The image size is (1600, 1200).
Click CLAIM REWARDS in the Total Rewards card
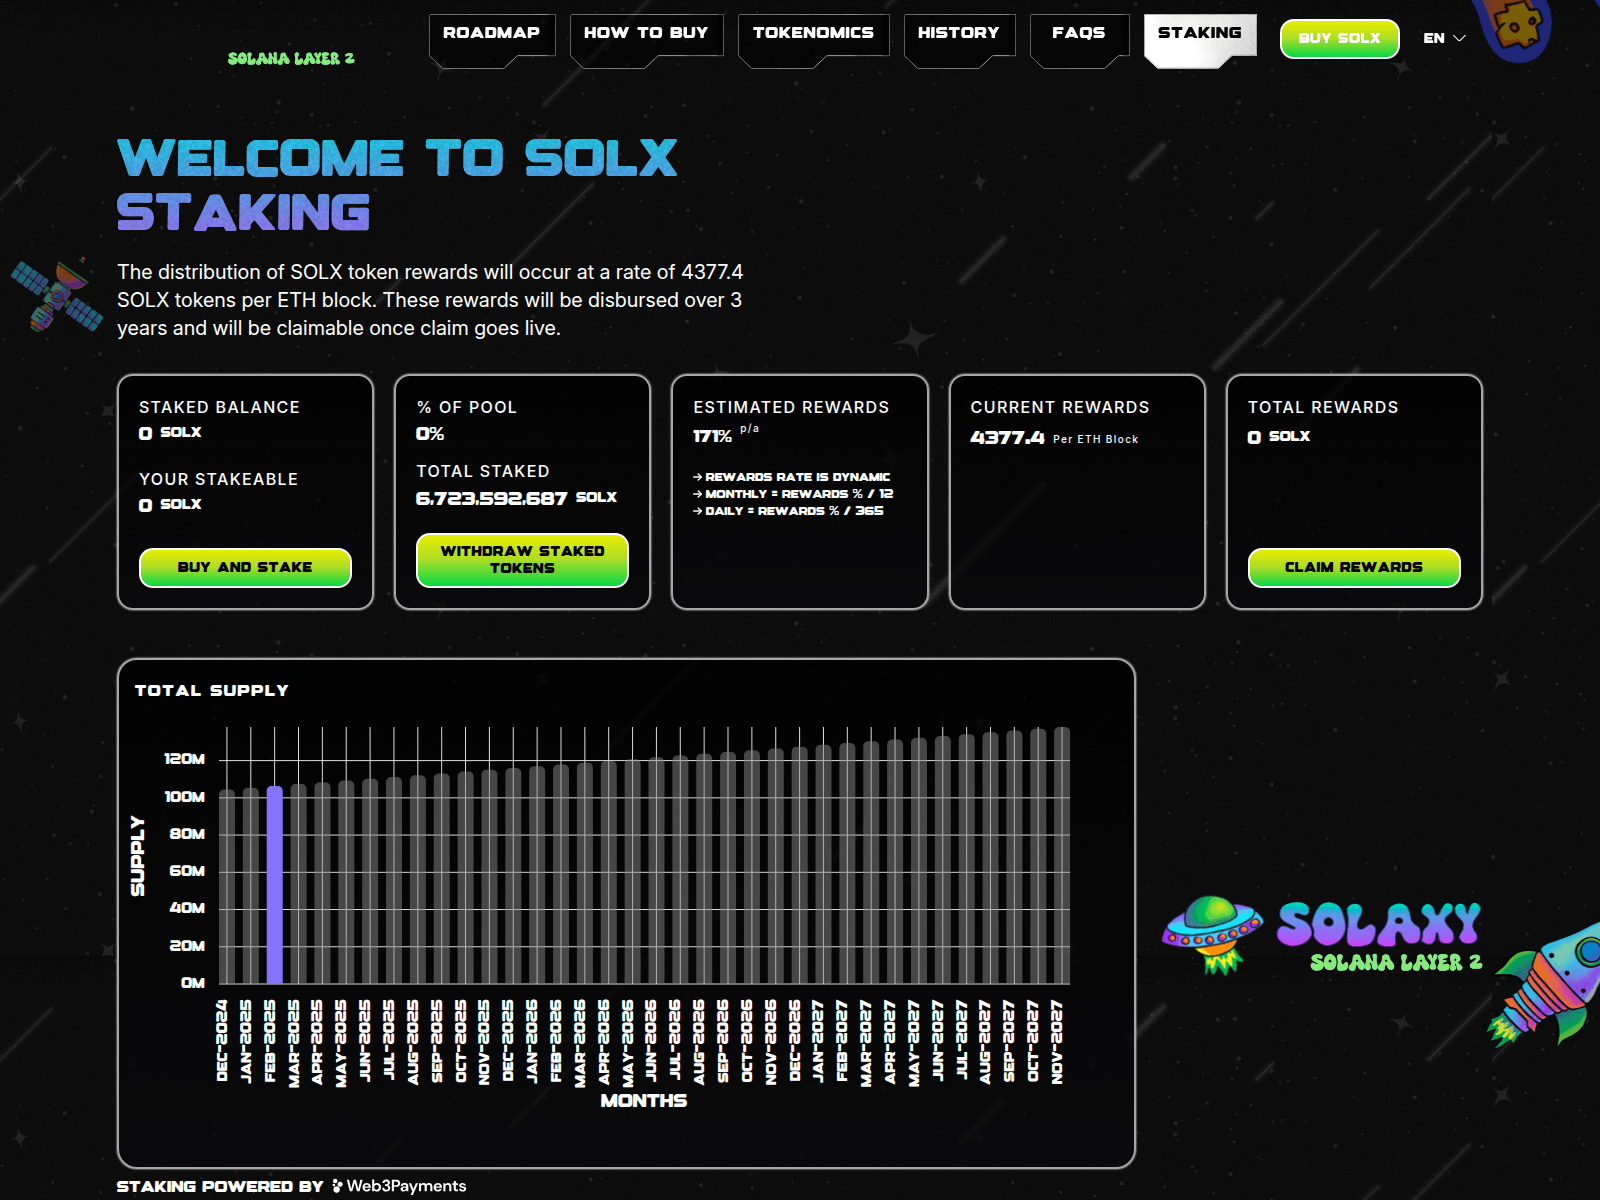[1354, 567]
